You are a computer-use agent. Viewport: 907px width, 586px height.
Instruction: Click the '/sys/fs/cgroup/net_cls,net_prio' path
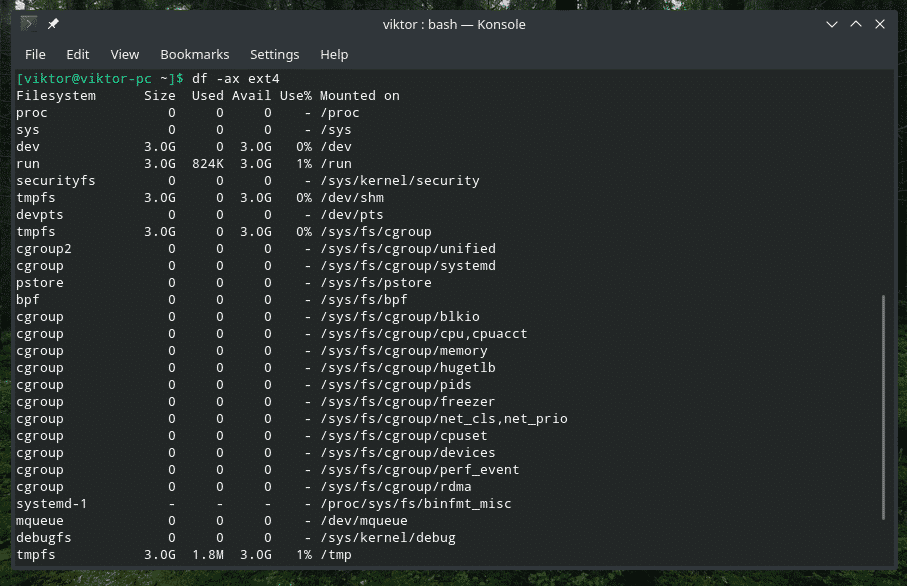444,419
